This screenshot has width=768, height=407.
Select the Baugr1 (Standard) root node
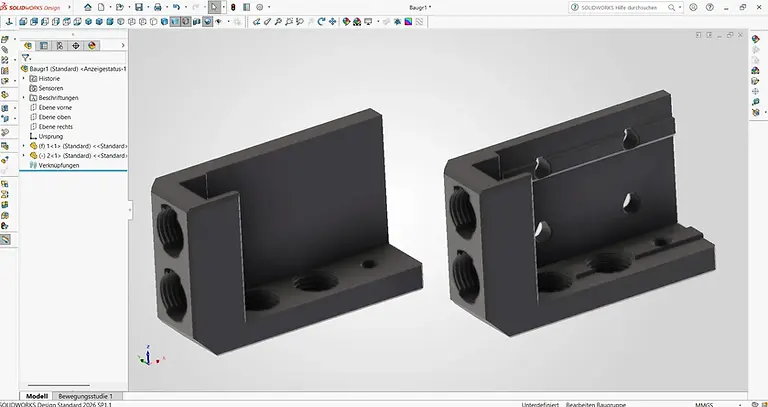74,69
